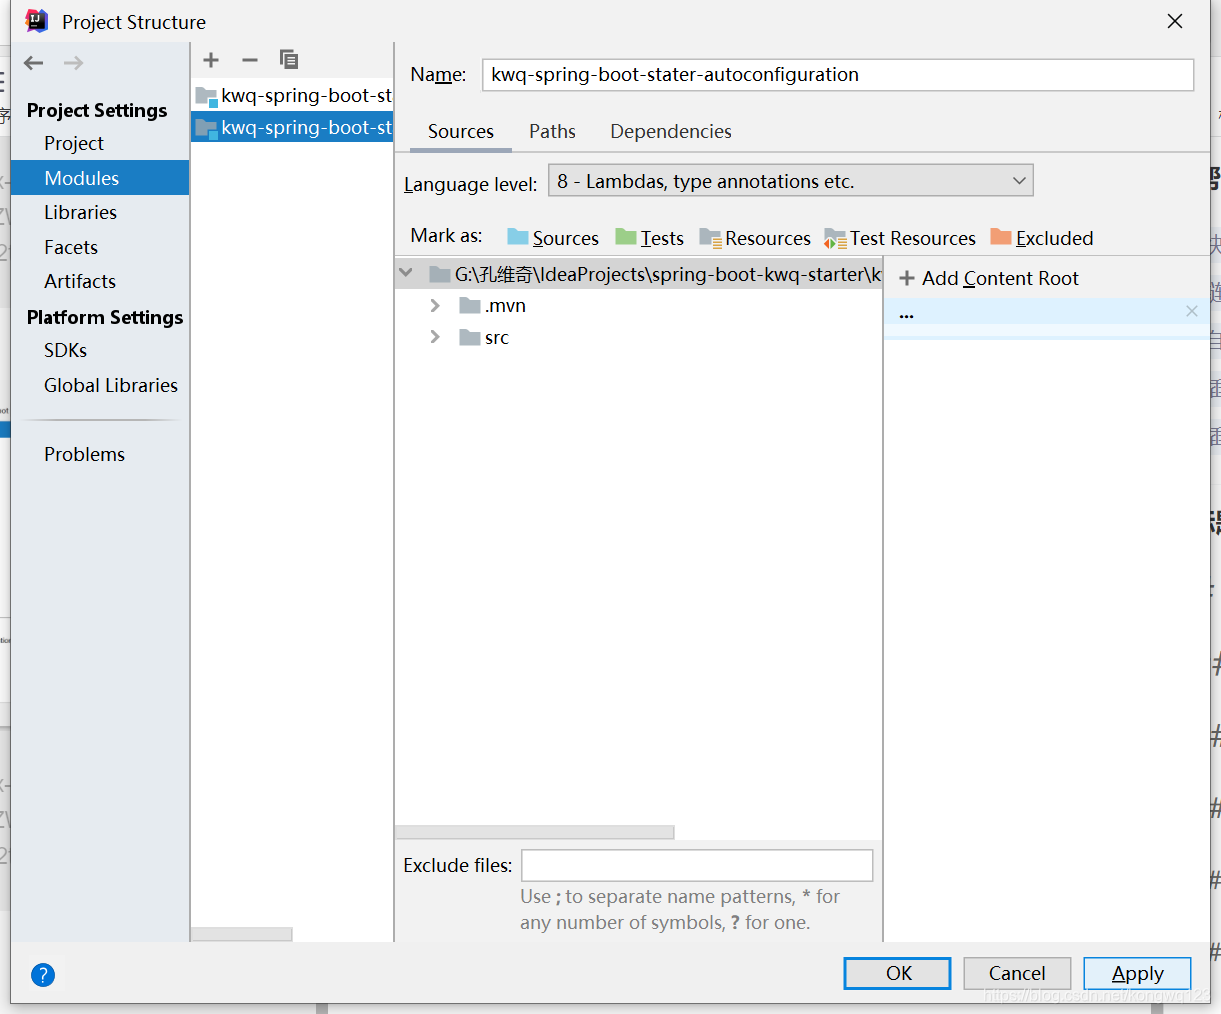
Task: Switch to the Paths tab
Action: coord(552,131)
